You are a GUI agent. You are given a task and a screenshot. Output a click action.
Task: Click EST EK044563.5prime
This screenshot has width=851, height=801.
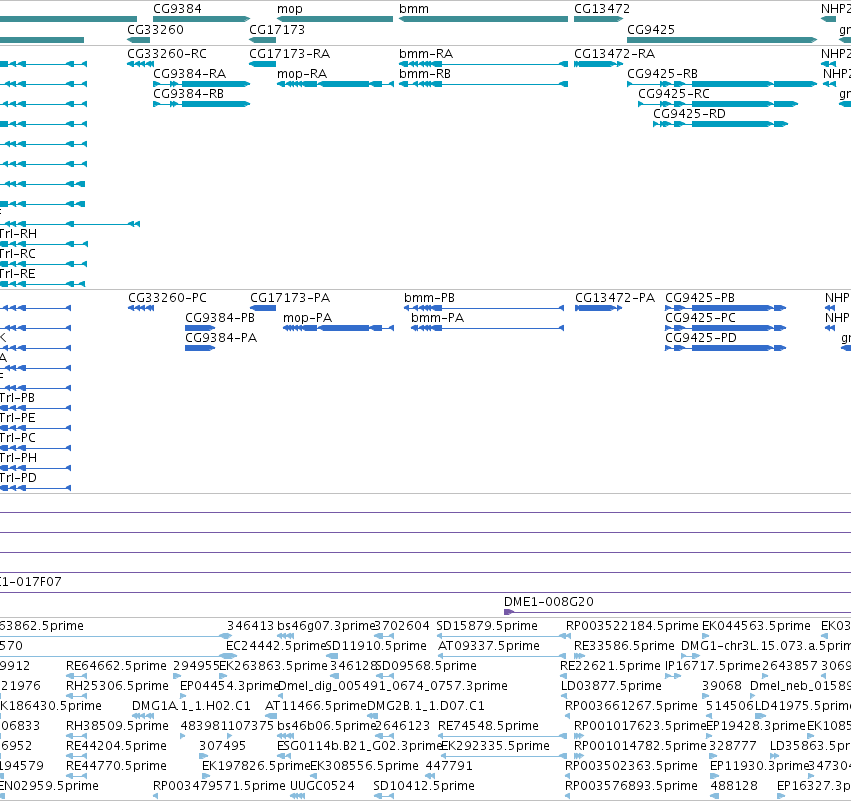[x=706, y=636]
